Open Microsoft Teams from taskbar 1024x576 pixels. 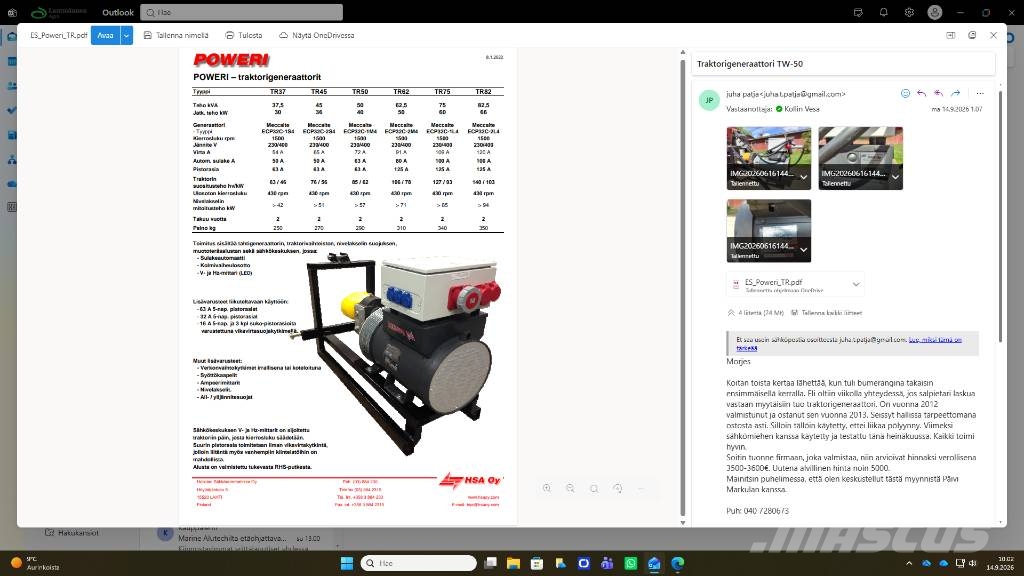[x=607, y=563]
